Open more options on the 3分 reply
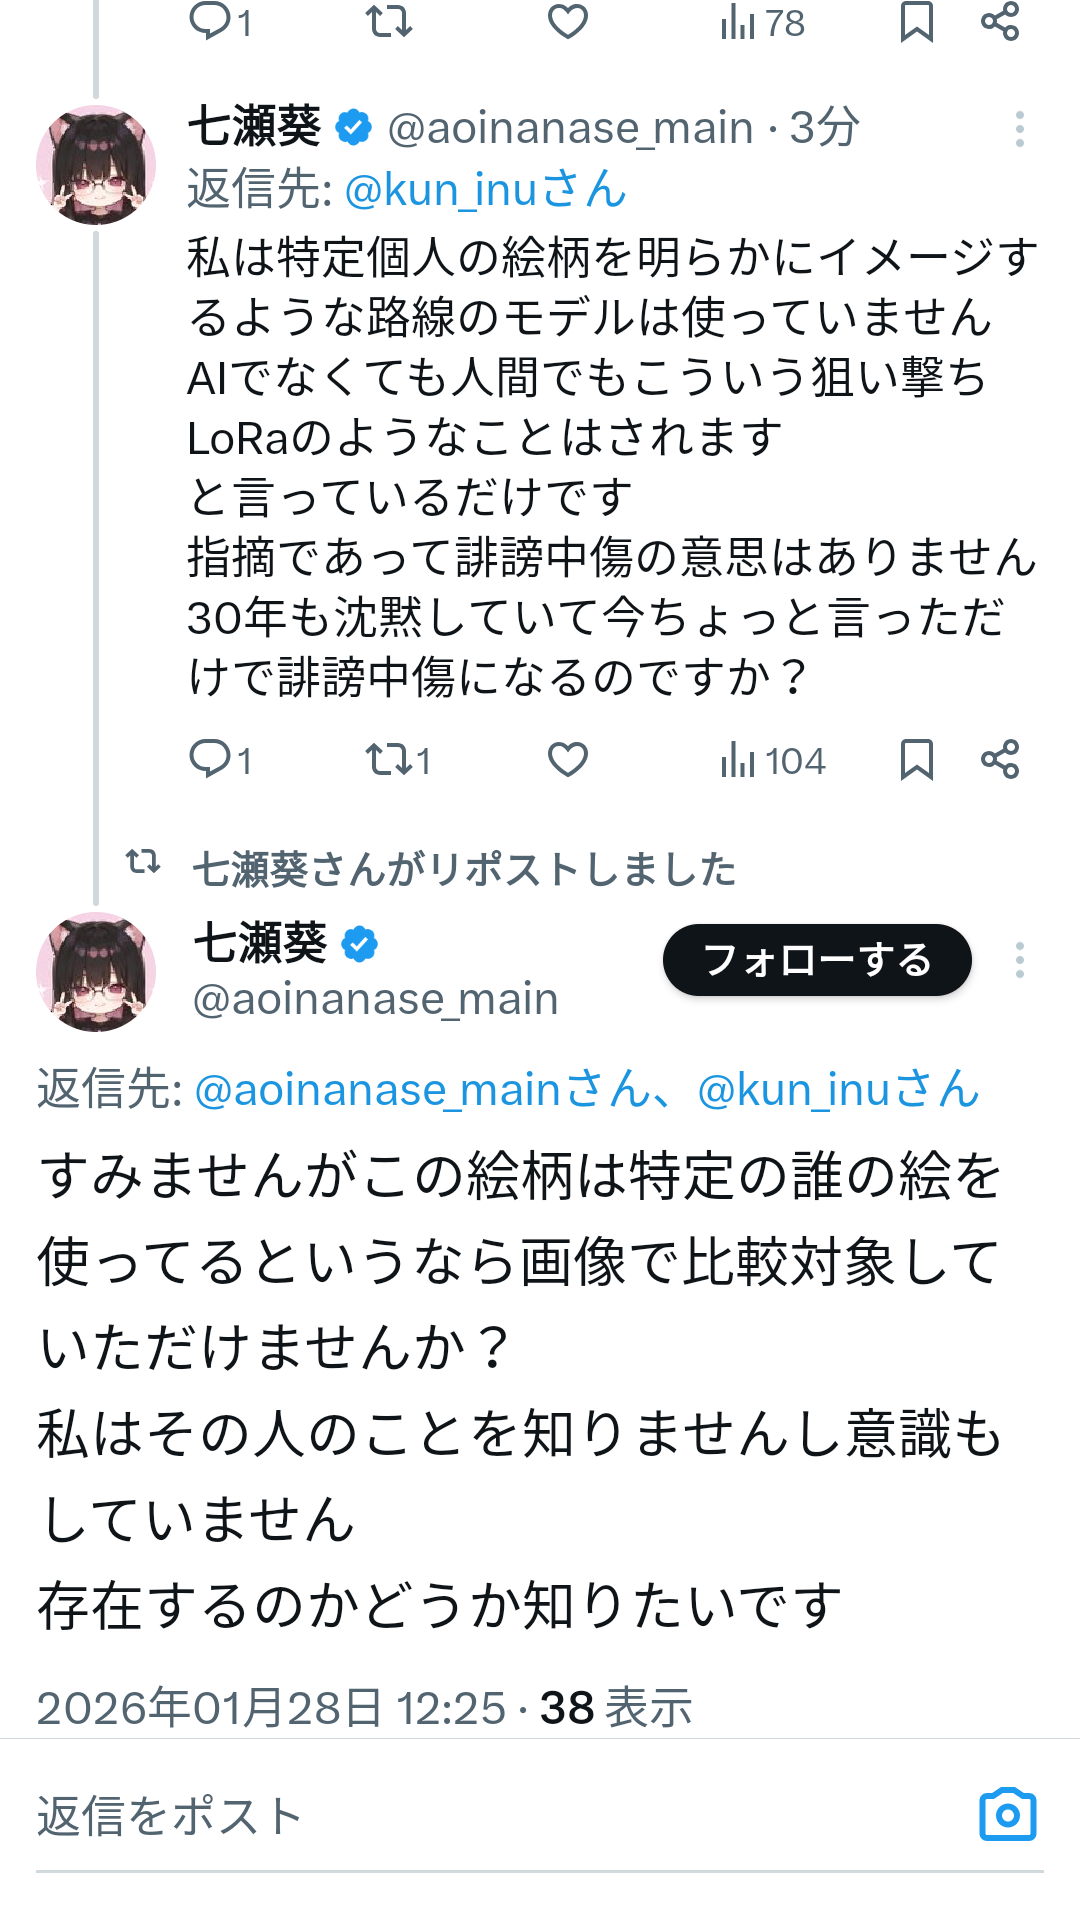Viewport: 1080px width, 1919px height. [1019, 129]
